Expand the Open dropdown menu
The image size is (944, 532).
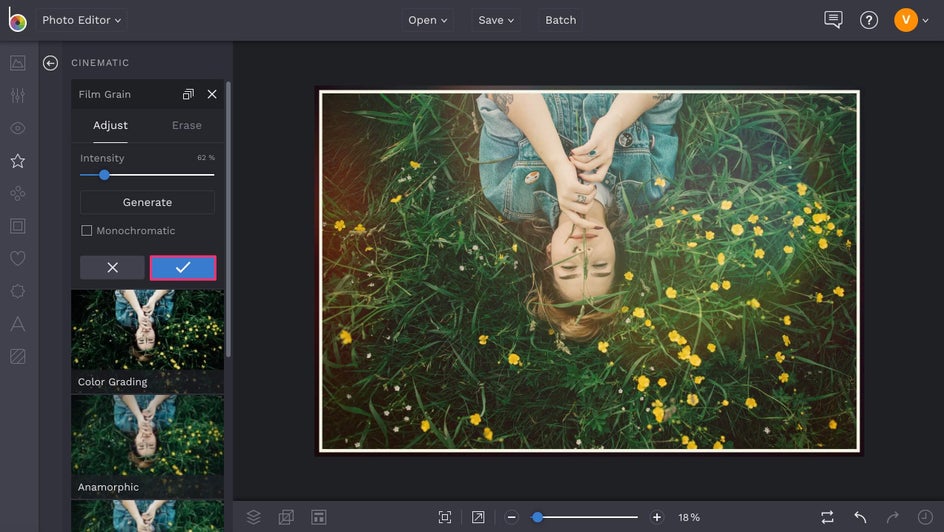click(428, 20)
